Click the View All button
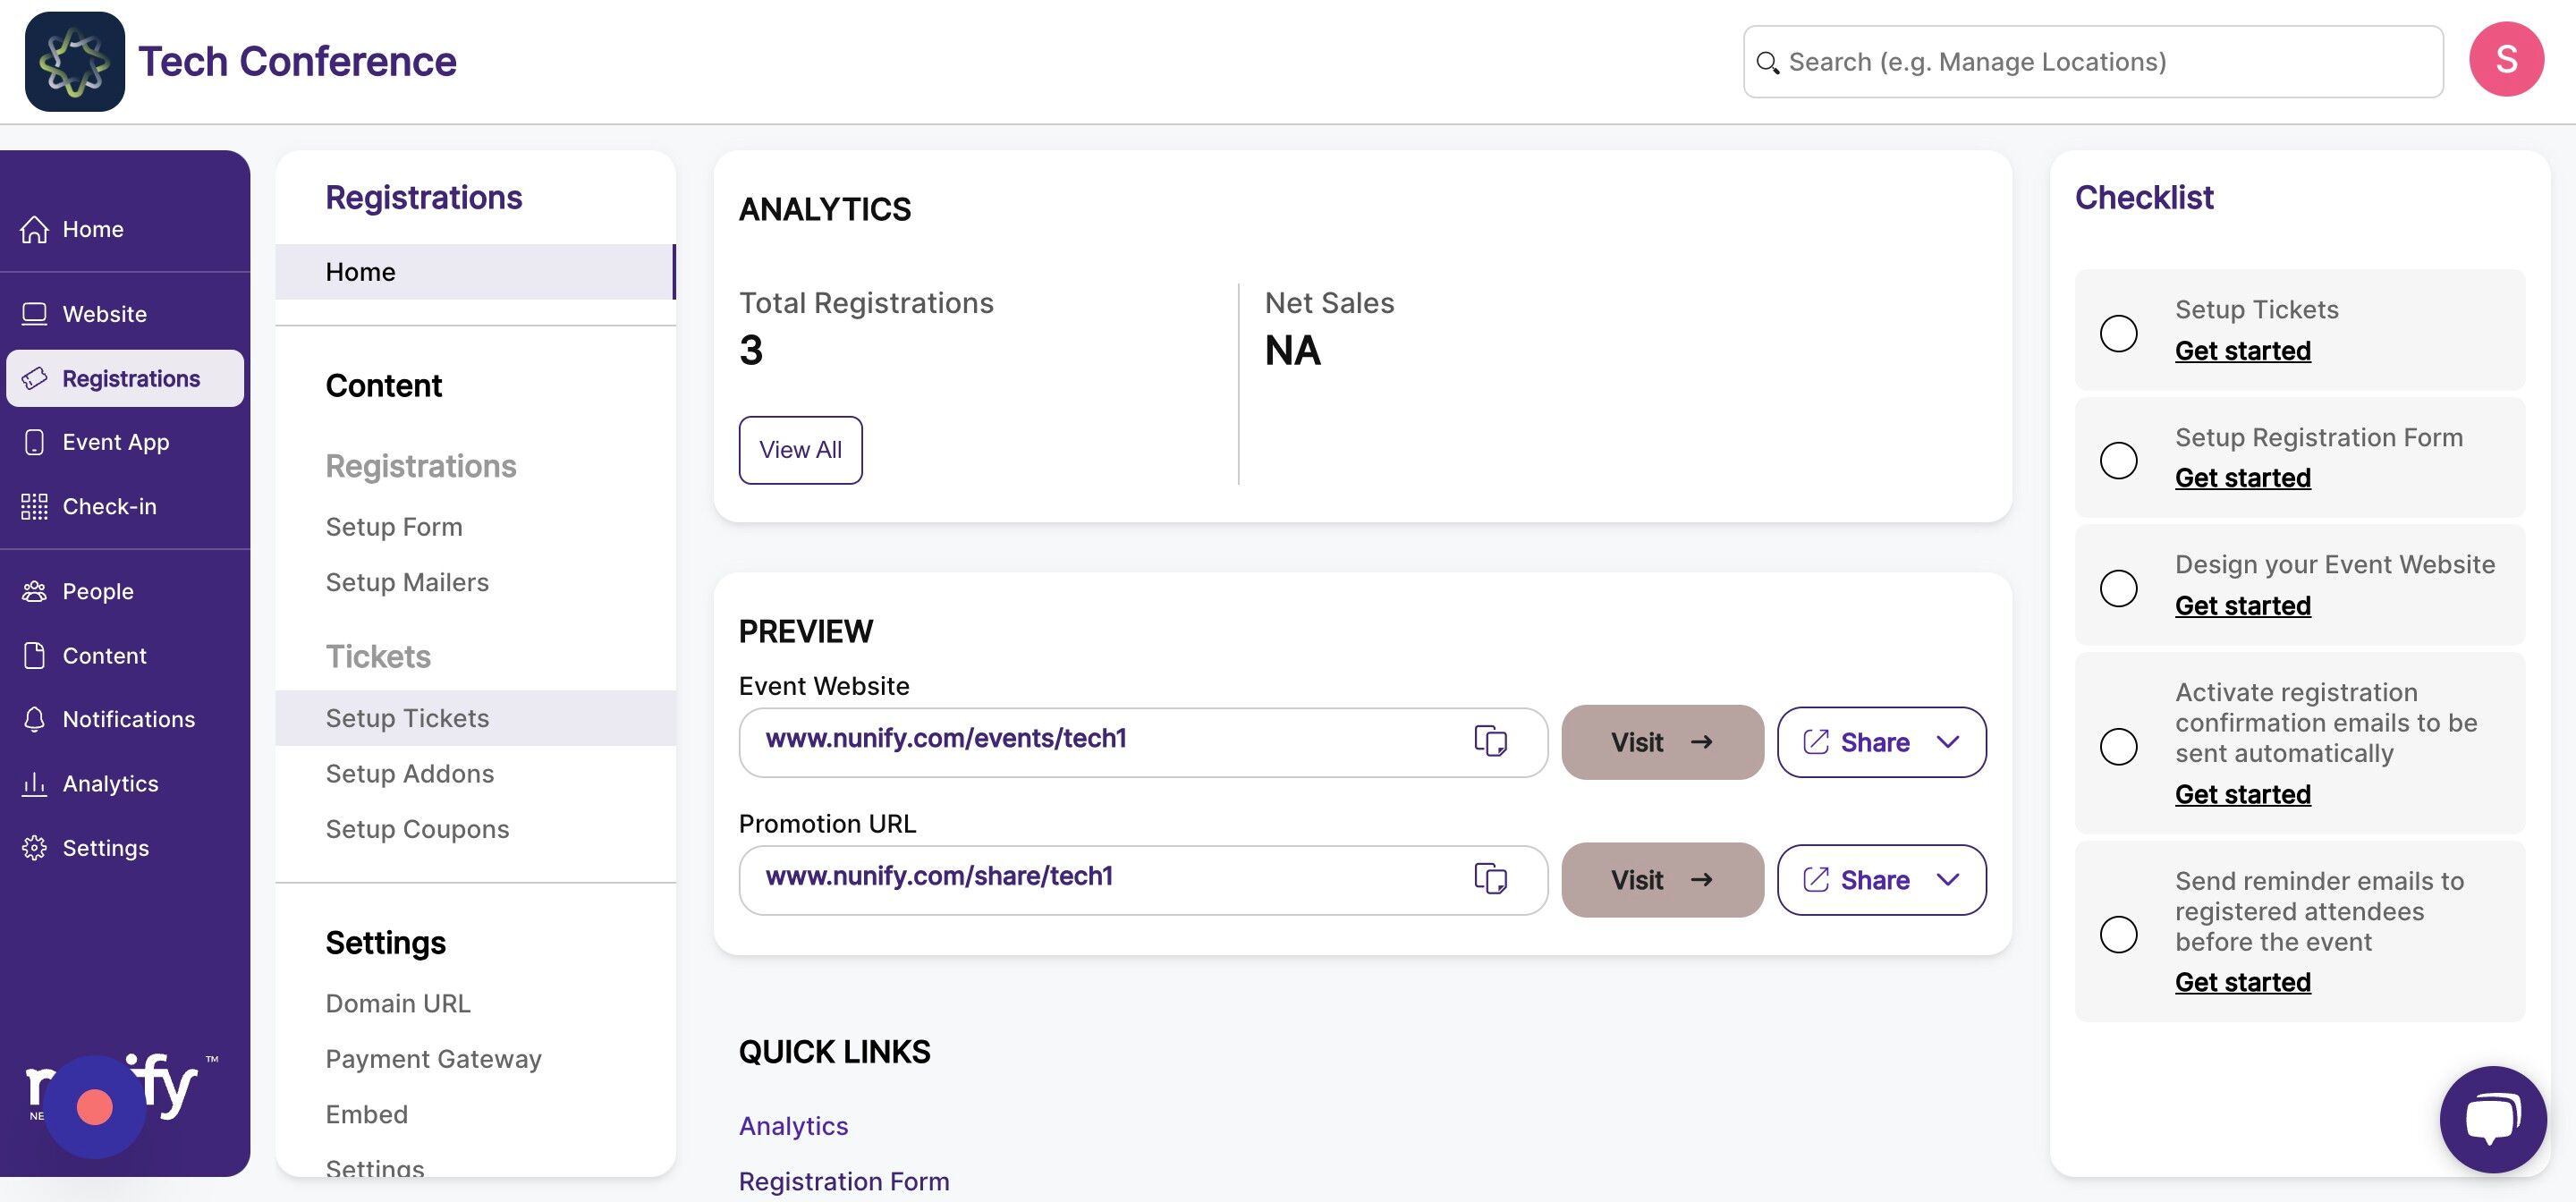The image size is (2576, 1202). pos(800,450)
